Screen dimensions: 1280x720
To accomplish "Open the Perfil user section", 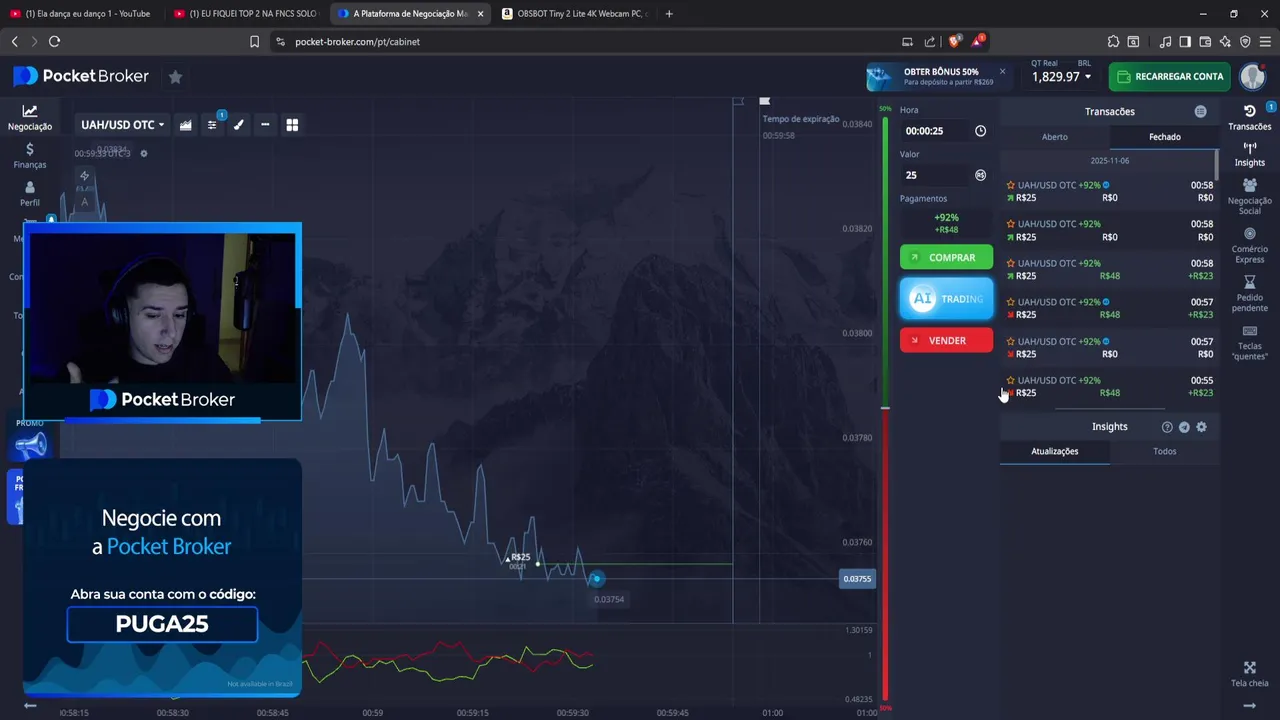I will pos(30,194).
